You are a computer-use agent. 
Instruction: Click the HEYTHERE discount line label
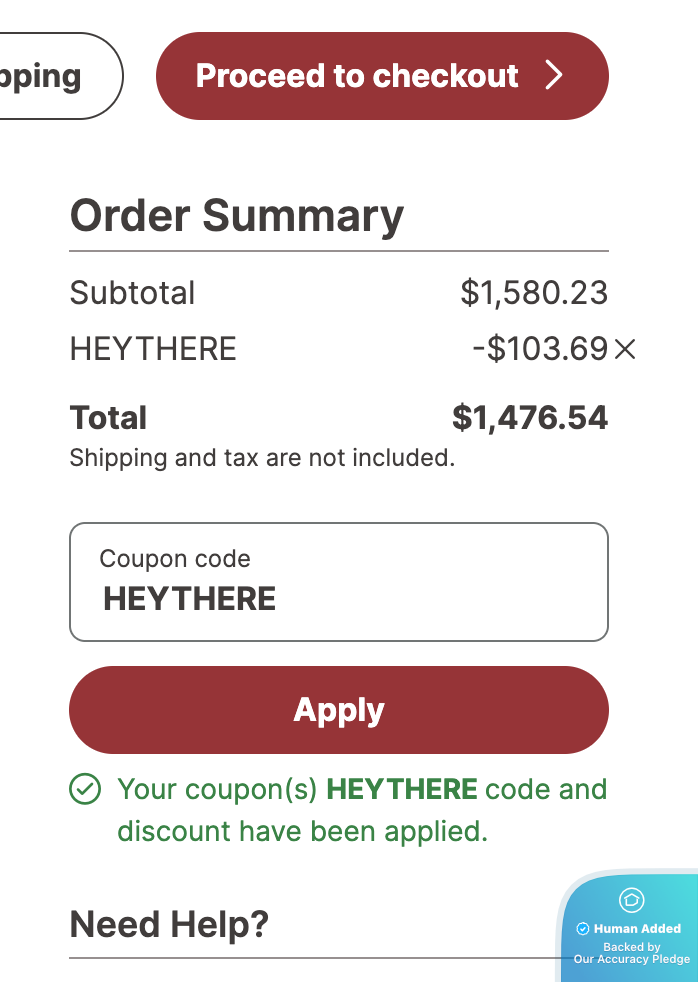tap(153, 349)
